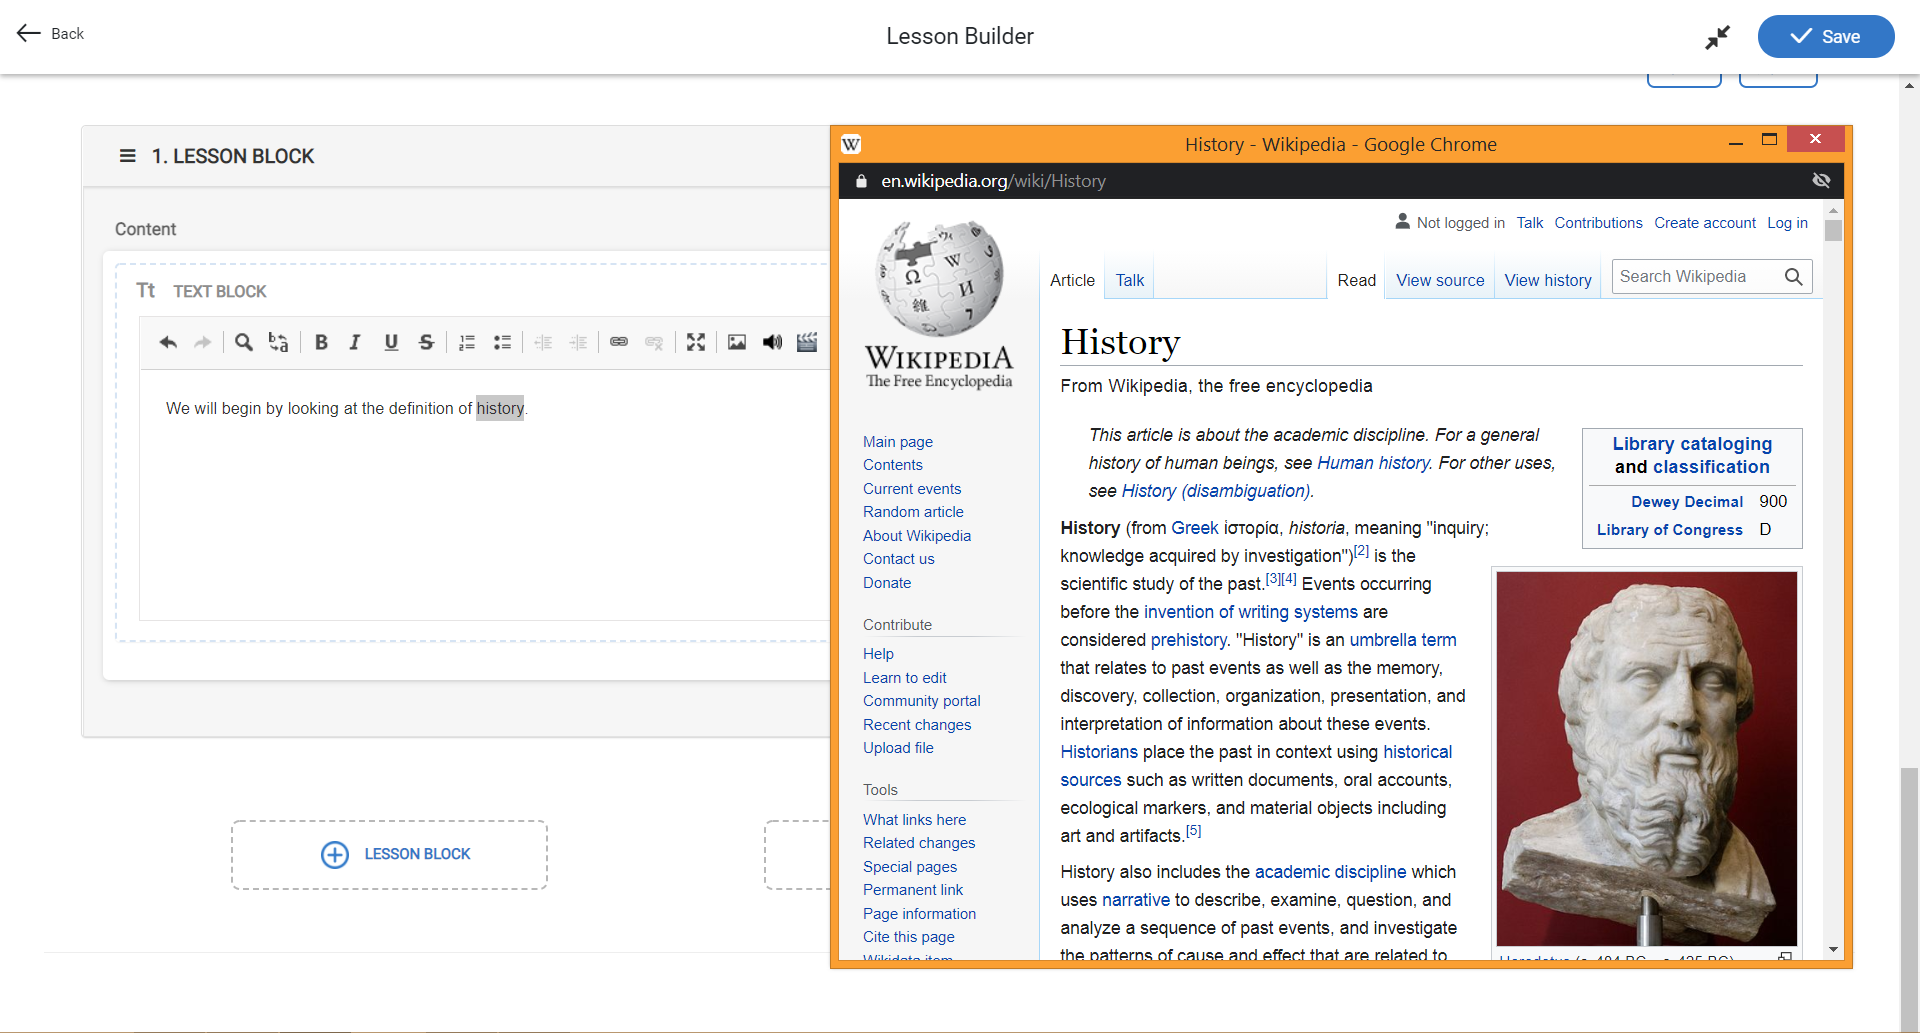Insert audio with the speaker icon

tap(772, 343)
